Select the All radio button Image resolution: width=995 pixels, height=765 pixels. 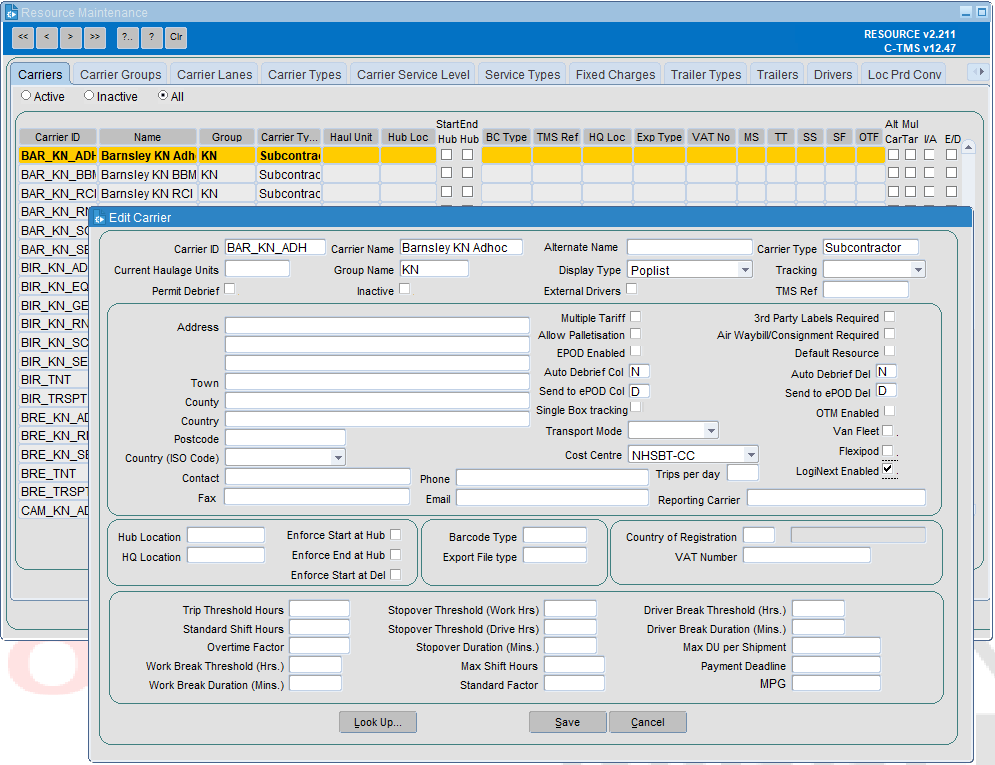click(x=163, y=95)
